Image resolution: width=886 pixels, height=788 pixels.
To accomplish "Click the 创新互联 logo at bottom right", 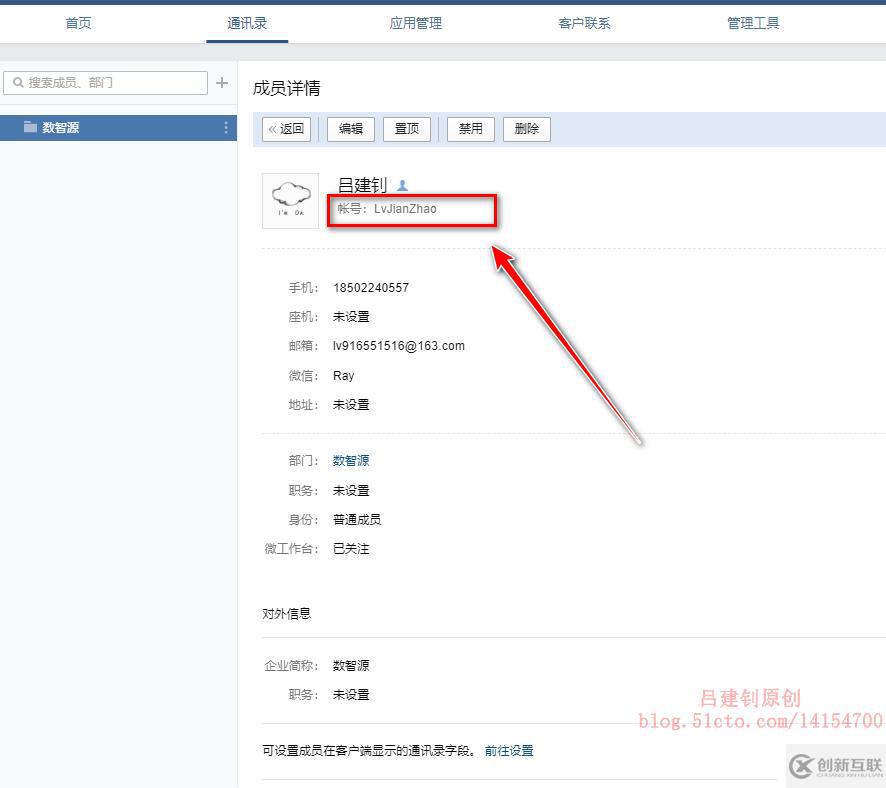I will point(835,764).
